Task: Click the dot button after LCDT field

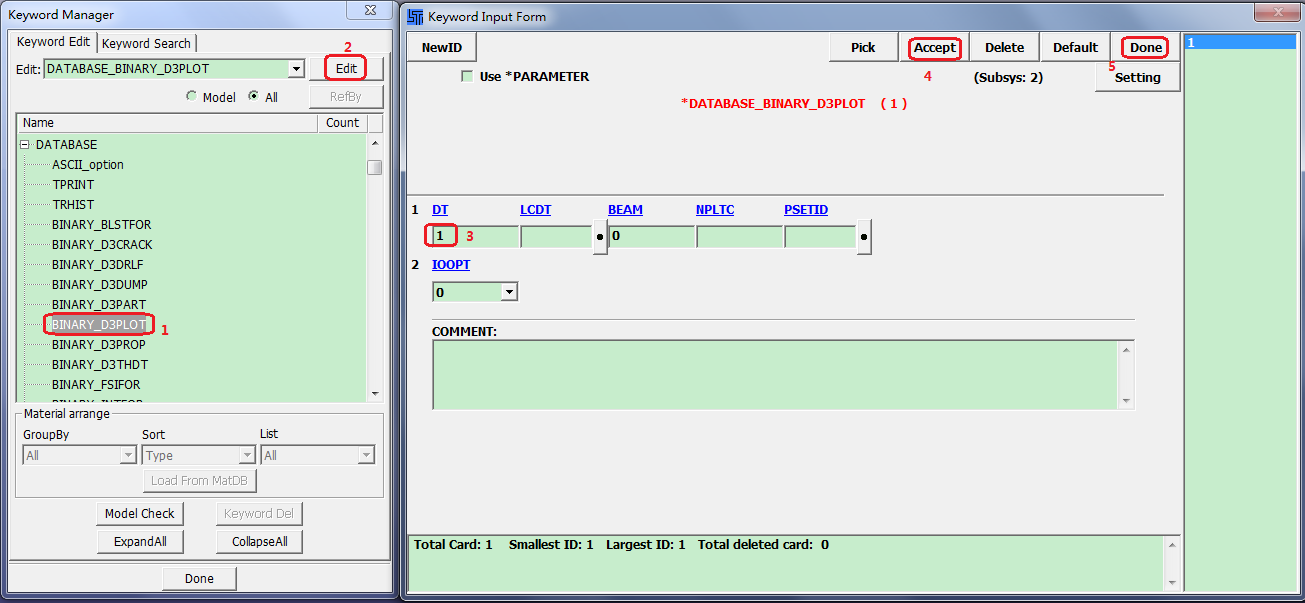Action: pos(600,238)
